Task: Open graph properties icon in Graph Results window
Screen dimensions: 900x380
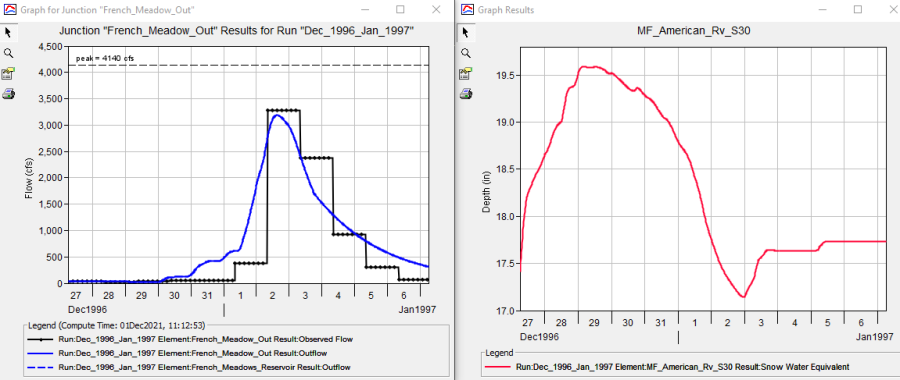Action: click(x=466, y=73)
